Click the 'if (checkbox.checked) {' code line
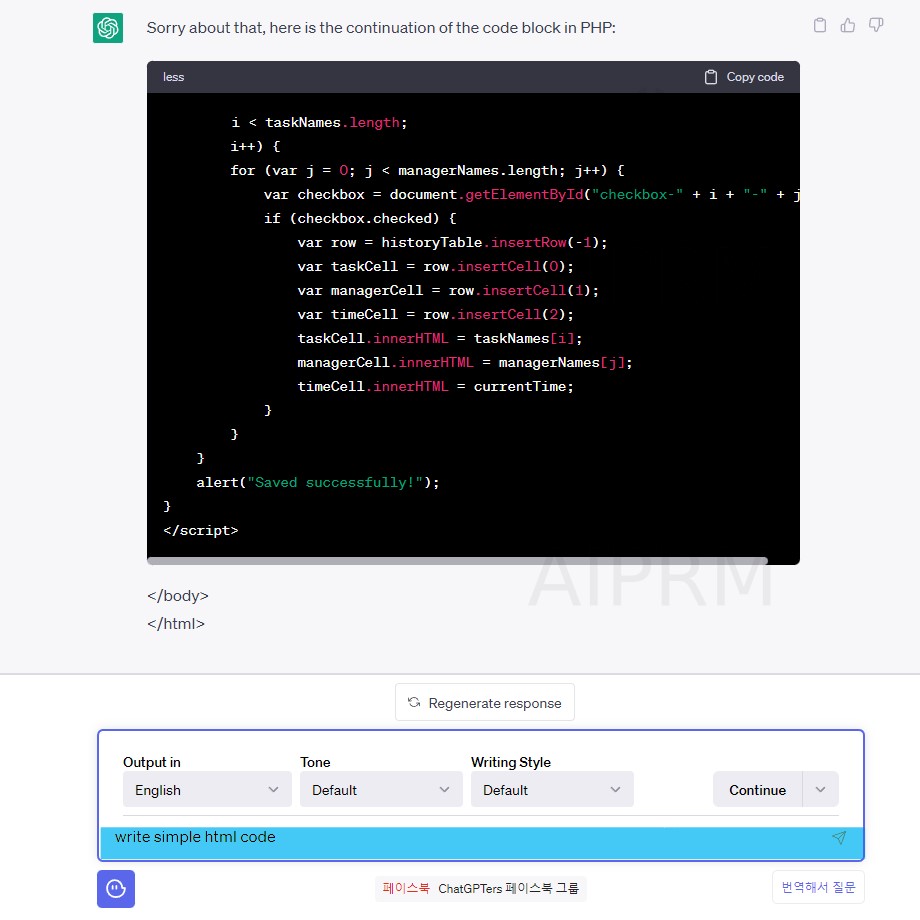 tap(360, 218)
